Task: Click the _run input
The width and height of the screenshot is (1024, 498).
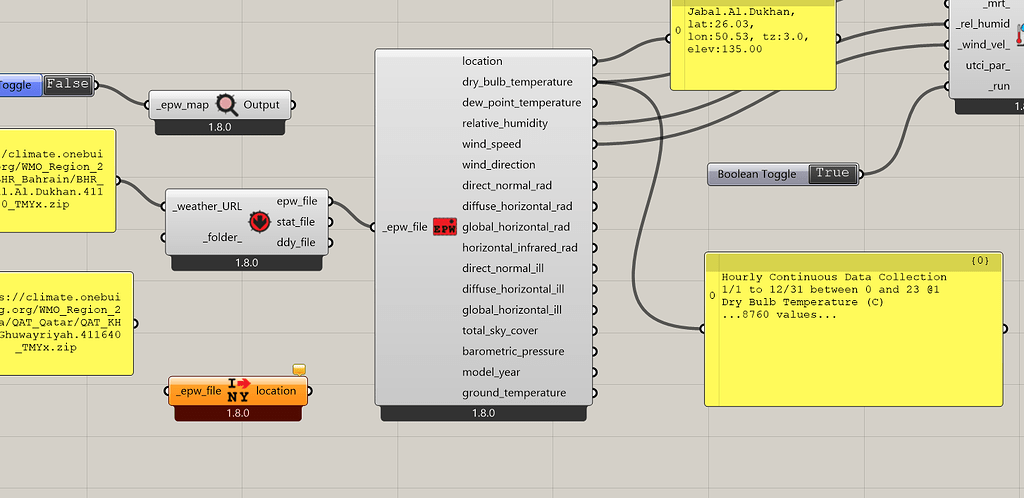Action: 999,86
